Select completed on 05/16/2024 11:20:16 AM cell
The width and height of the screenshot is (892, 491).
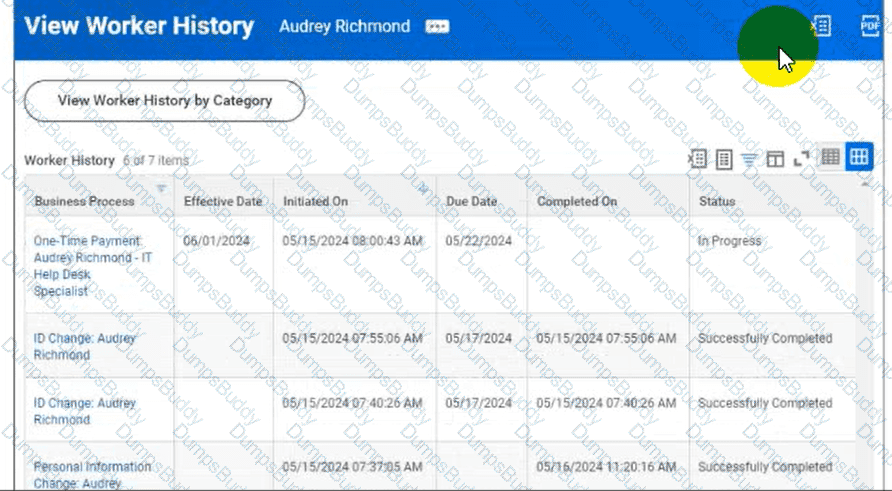coord(608,467)
